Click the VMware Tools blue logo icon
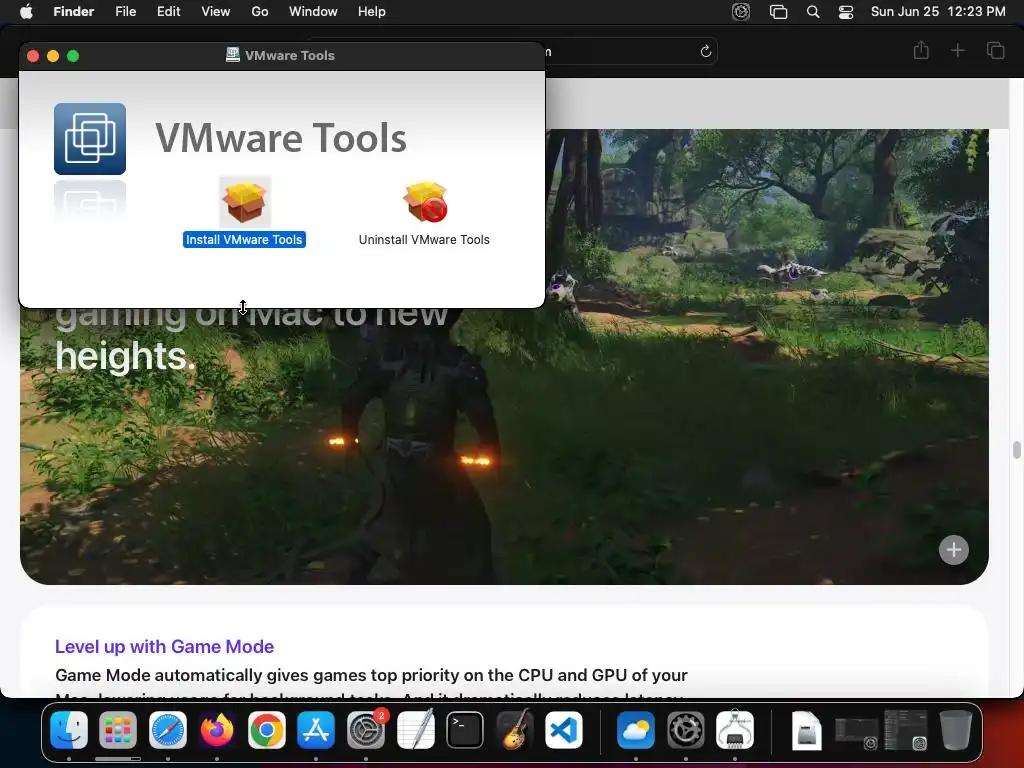Viewport: 1024px width, 768px height. pyautogui.click(x=89, y=138)
